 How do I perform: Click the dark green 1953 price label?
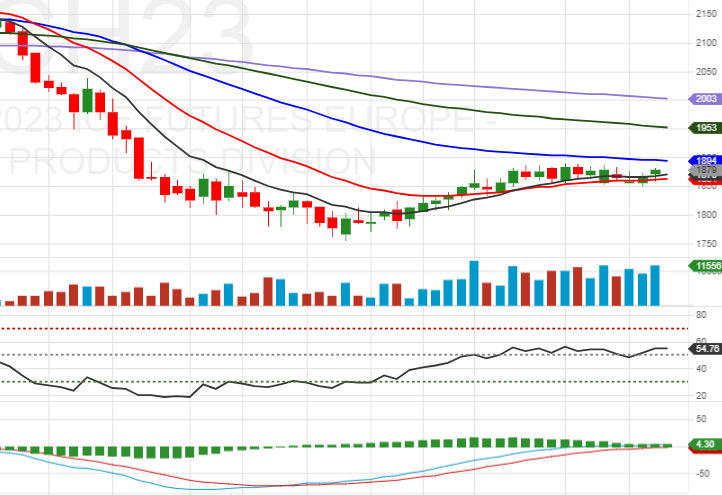pos(705,128)
